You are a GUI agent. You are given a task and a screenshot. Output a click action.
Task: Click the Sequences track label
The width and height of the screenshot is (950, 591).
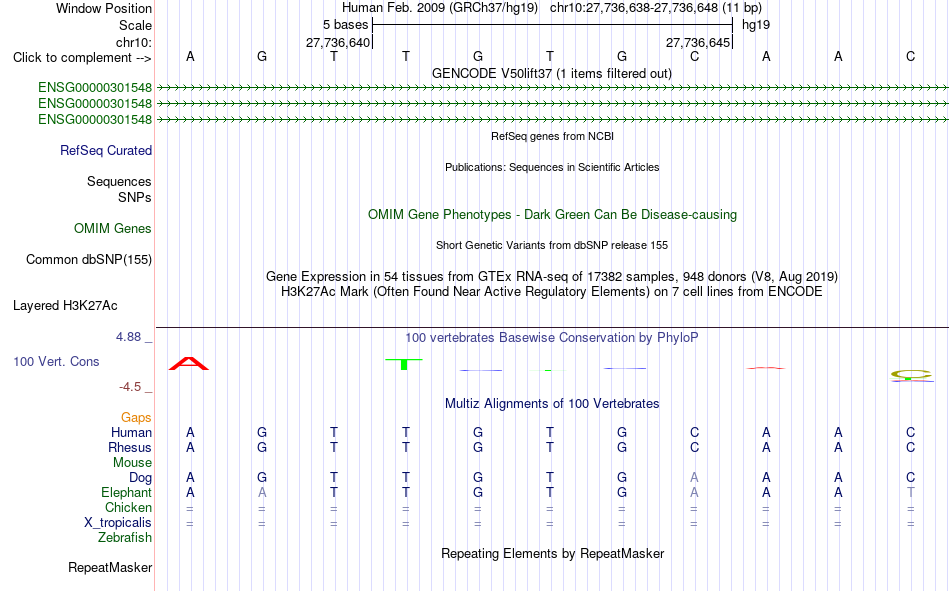click(119, 181)
